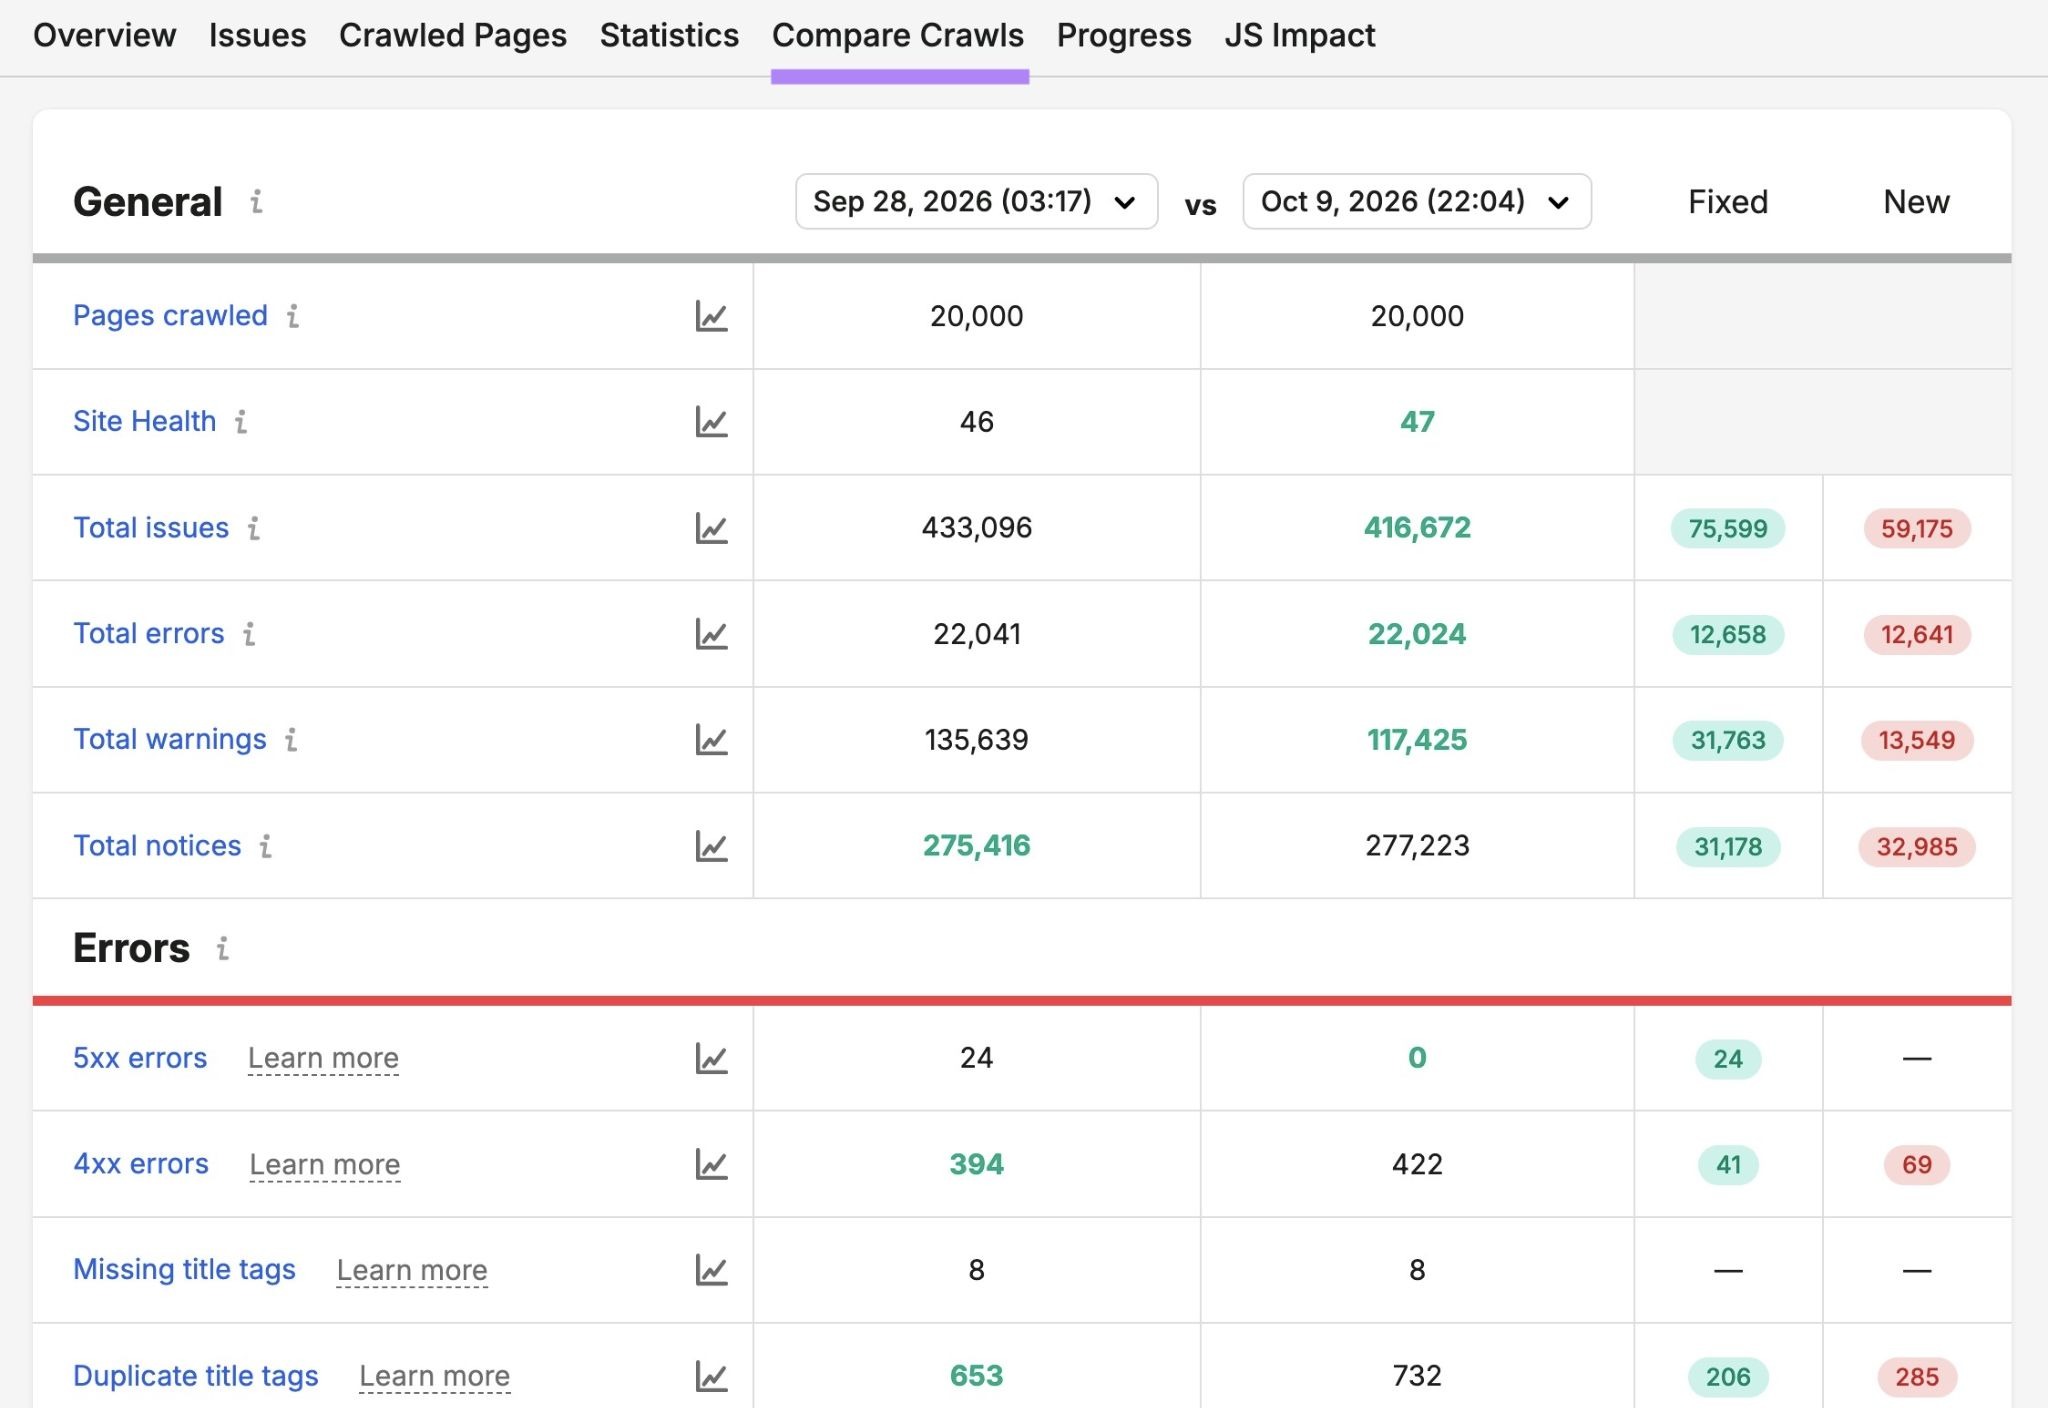2048x1408 pixels.
Task: Open the Oct 9, 2026 crawl date dropdown
Action: (1417, 202)
